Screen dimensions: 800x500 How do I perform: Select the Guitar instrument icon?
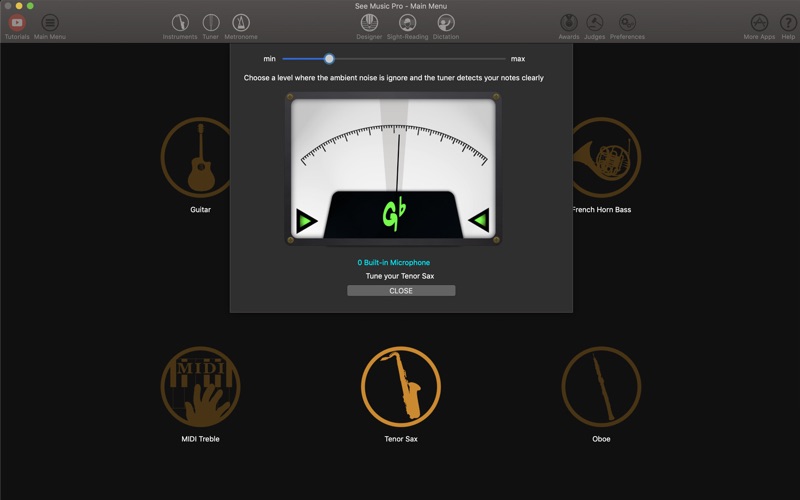[196, 158]
